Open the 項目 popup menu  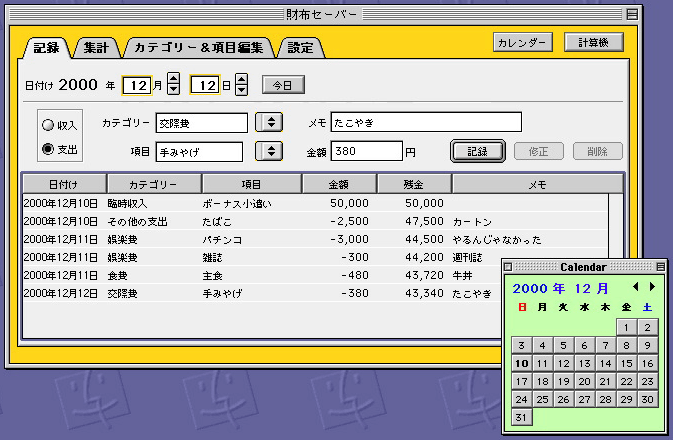pos(269,151)
